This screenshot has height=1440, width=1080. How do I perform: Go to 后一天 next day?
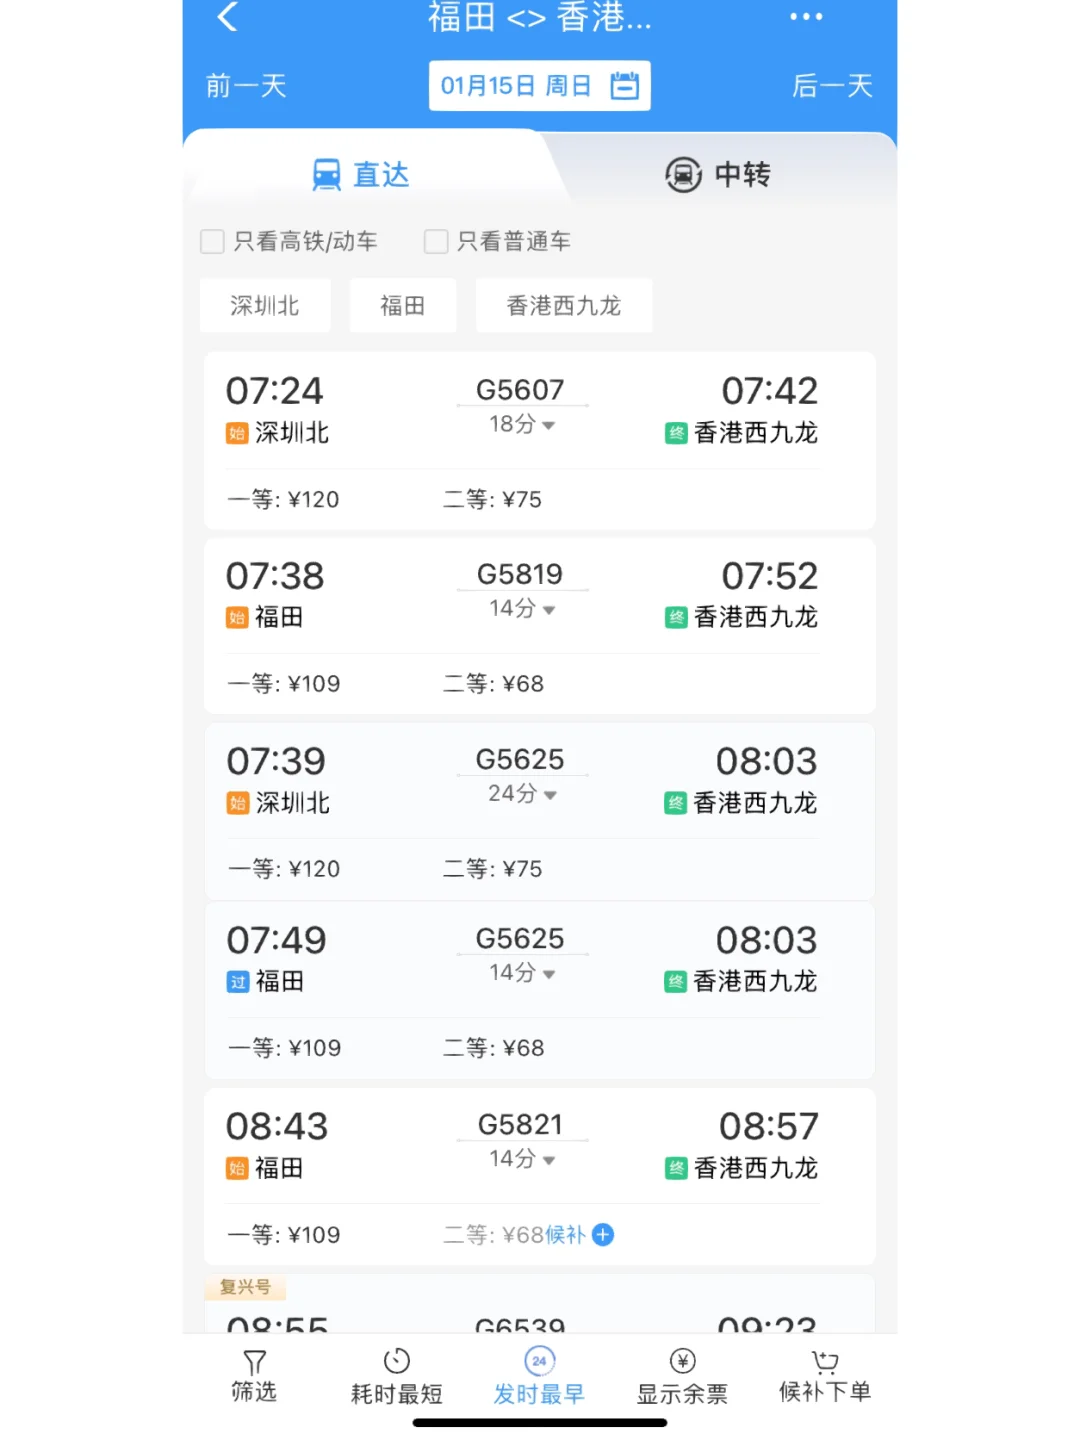tap(833, 86)
